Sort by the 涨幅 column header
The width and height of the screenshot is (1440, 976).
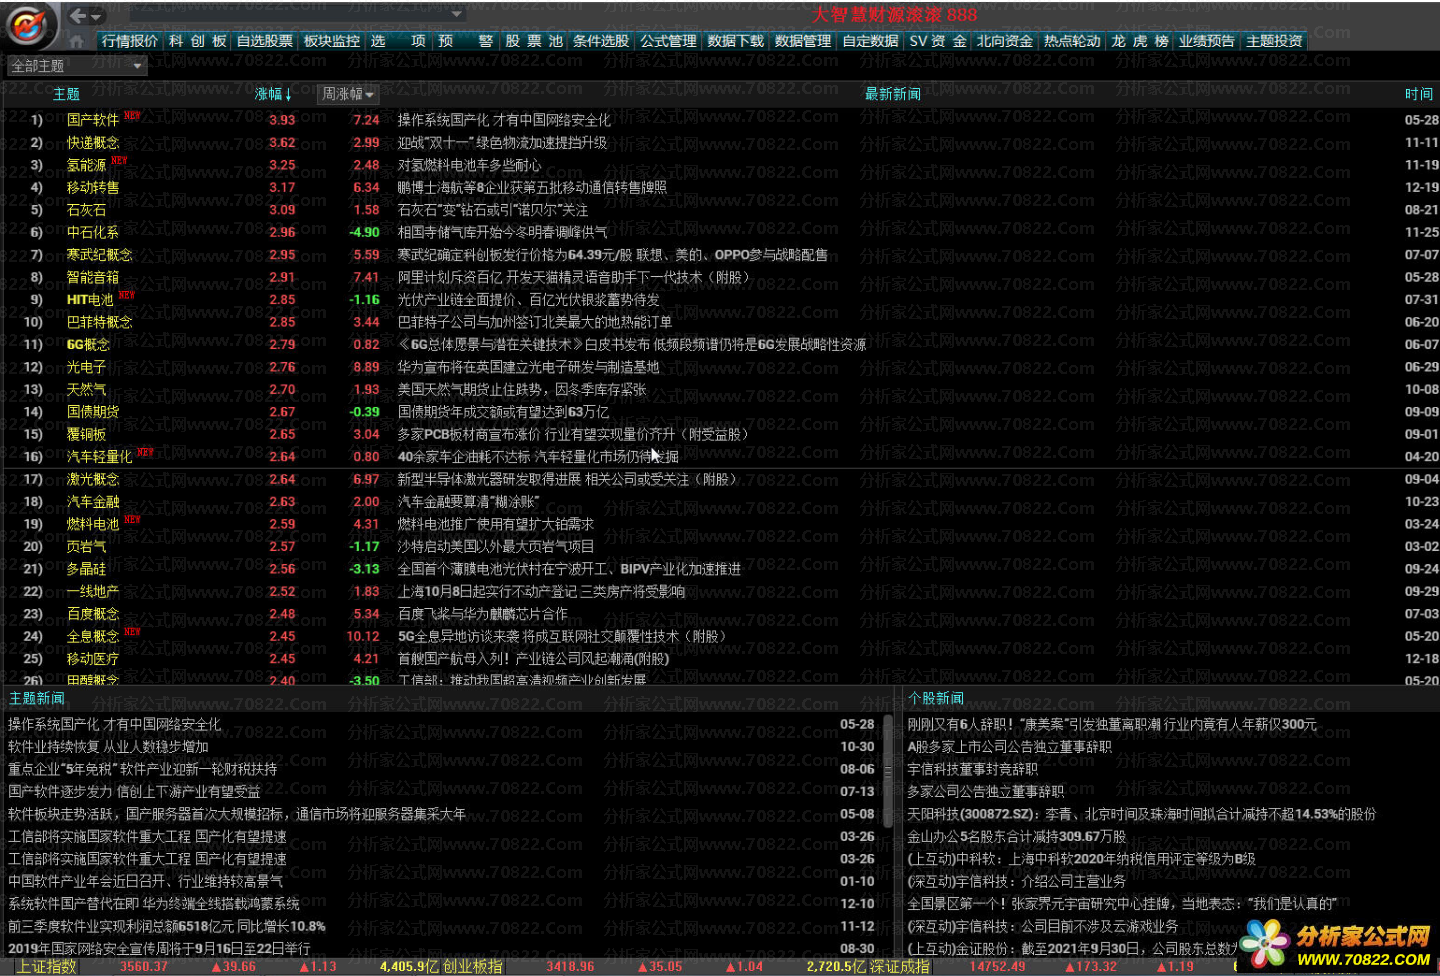273,94
